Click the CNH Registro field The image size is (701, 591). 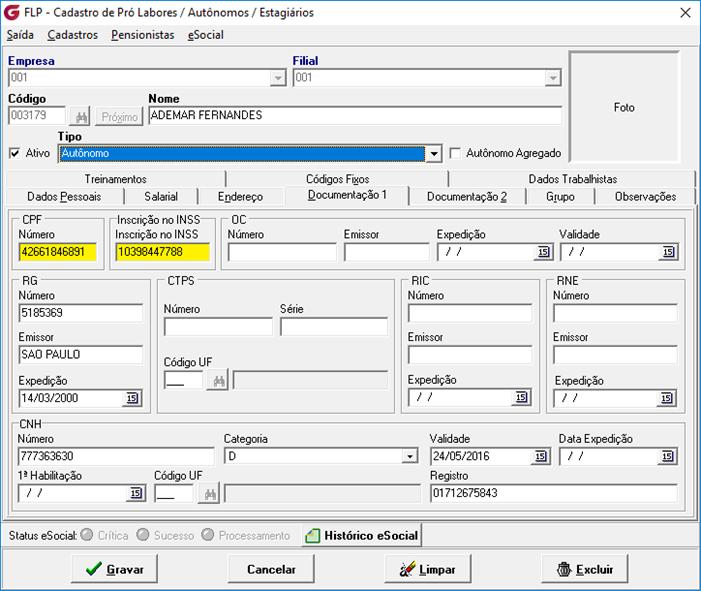tap(553, 493)
